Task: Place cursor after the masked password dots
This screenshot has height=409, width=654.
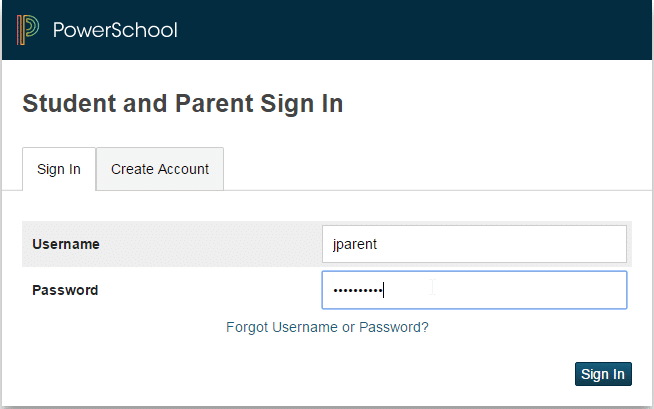Action: click(x=384, y=290)
